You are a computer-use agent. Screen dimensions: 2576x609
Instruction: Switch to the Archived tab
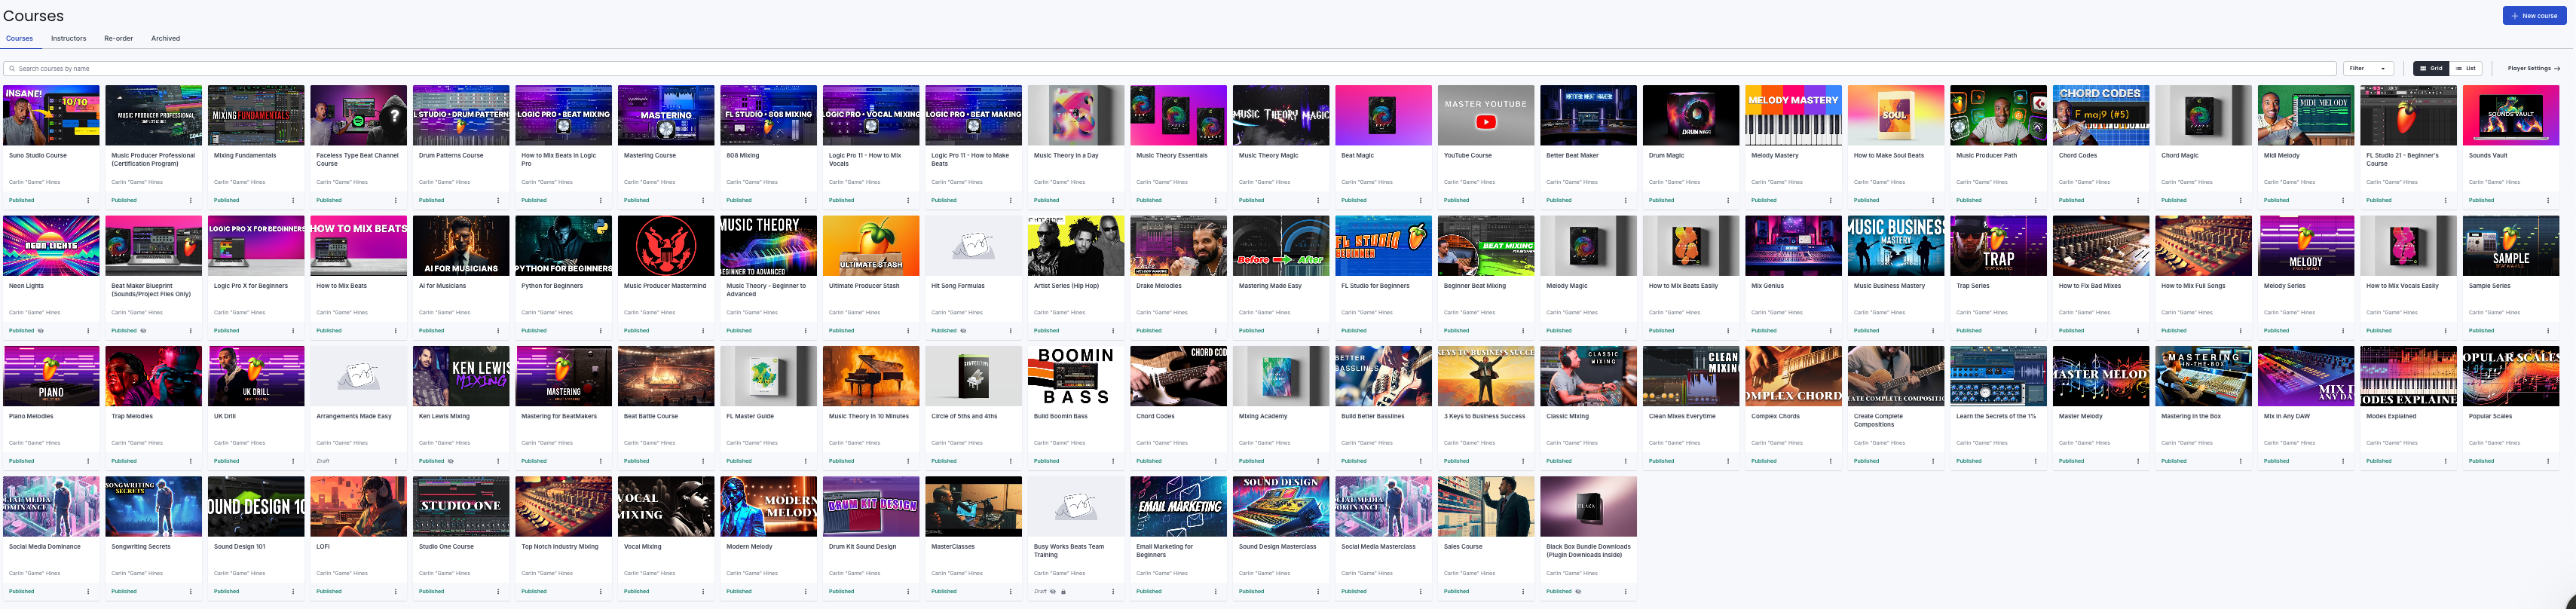[x=165, y=39]
